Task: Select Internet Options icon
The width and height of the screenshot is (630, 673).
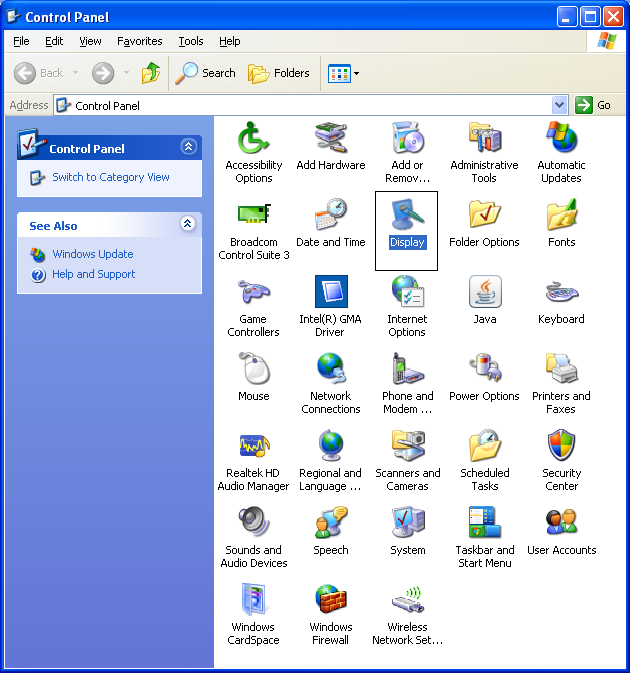Action: [x=407, y=291]
